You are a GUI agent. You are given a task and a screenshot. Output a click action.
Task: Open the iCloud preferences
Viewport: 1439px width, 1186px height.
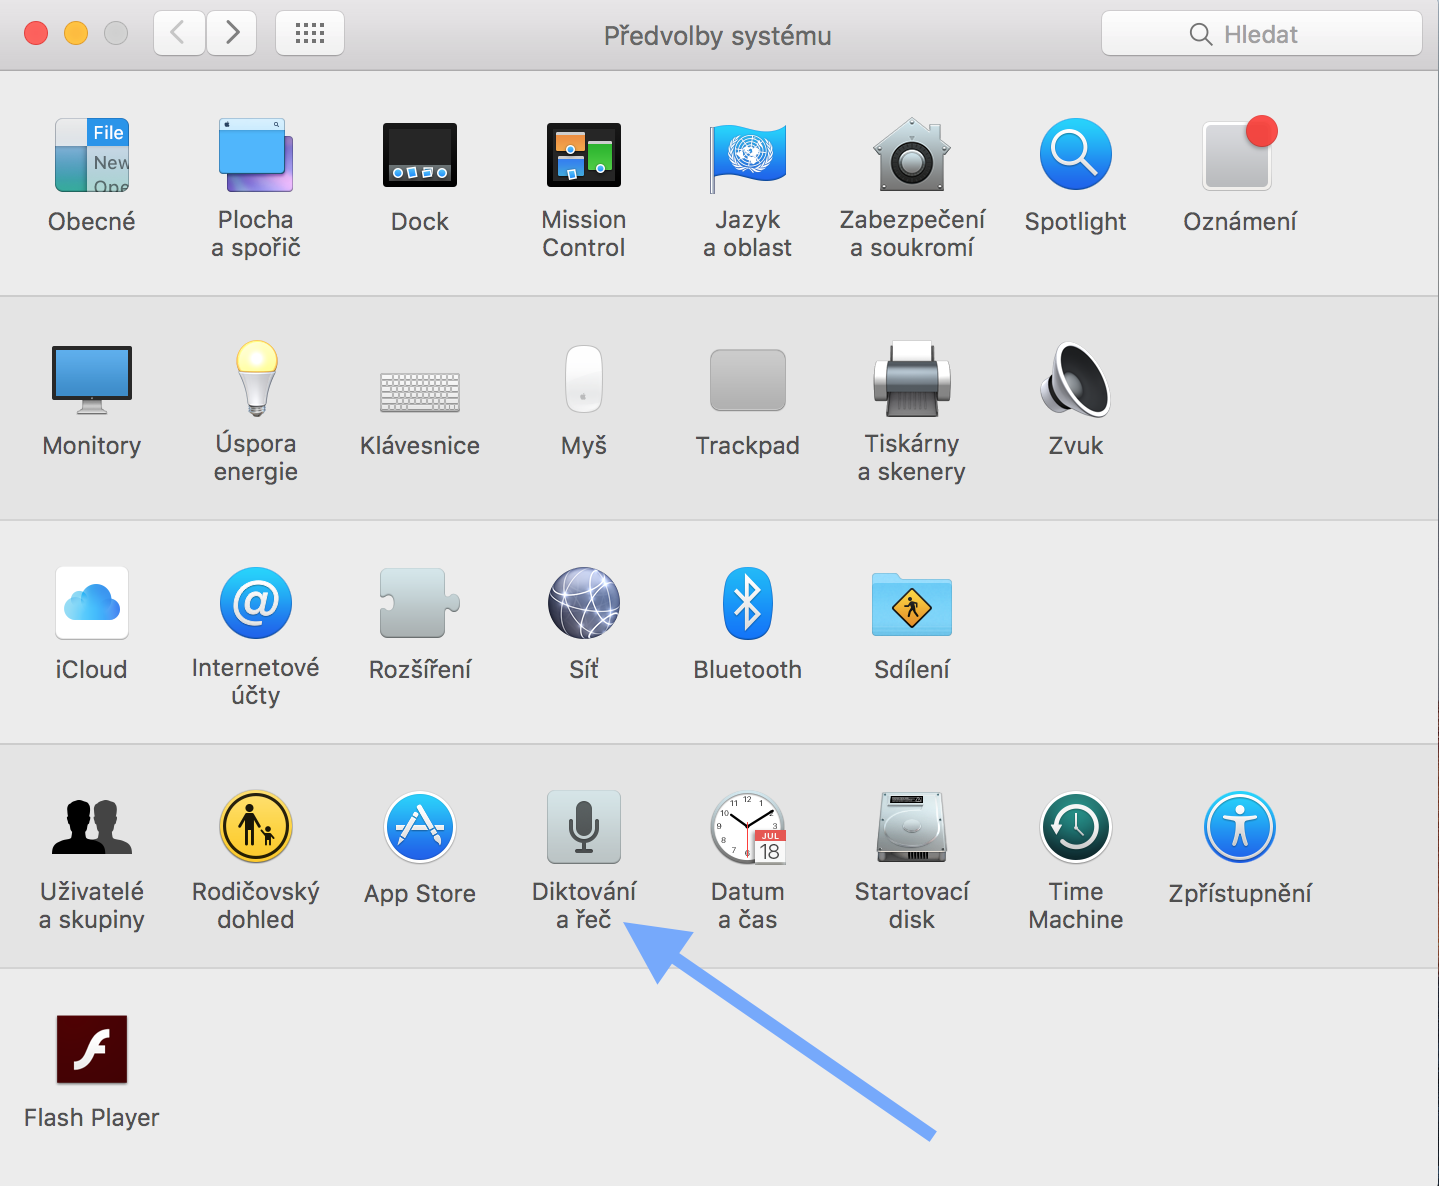[92, 604]
